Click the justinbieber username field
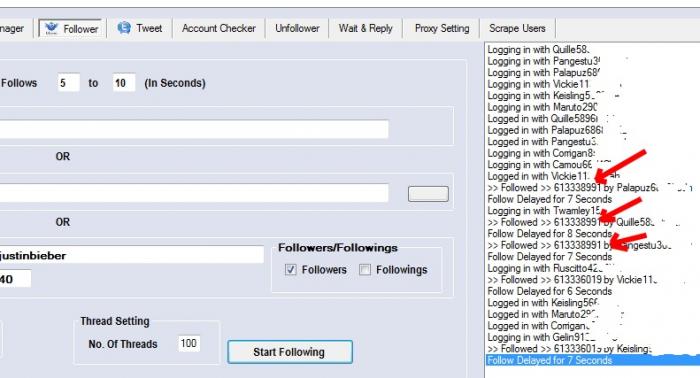The width and height of the screenshot is (700, 378). [132, 255]
